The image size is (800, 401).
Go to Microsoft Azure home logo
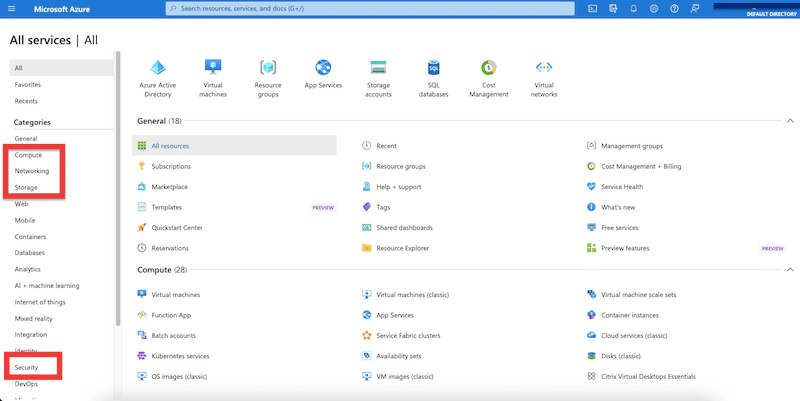point(62,9)
